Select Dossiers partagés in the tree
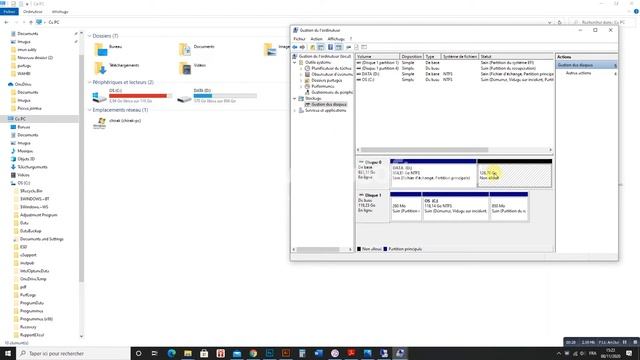640x360 pixels. 327,80
